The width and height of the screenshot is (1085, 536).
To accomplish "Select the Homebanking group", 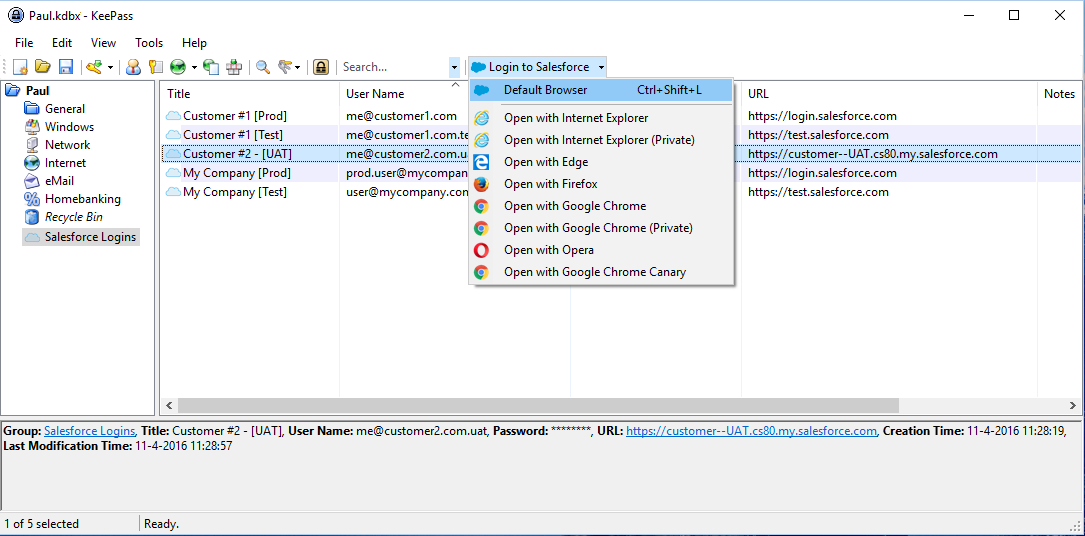I will coord(83,198).
